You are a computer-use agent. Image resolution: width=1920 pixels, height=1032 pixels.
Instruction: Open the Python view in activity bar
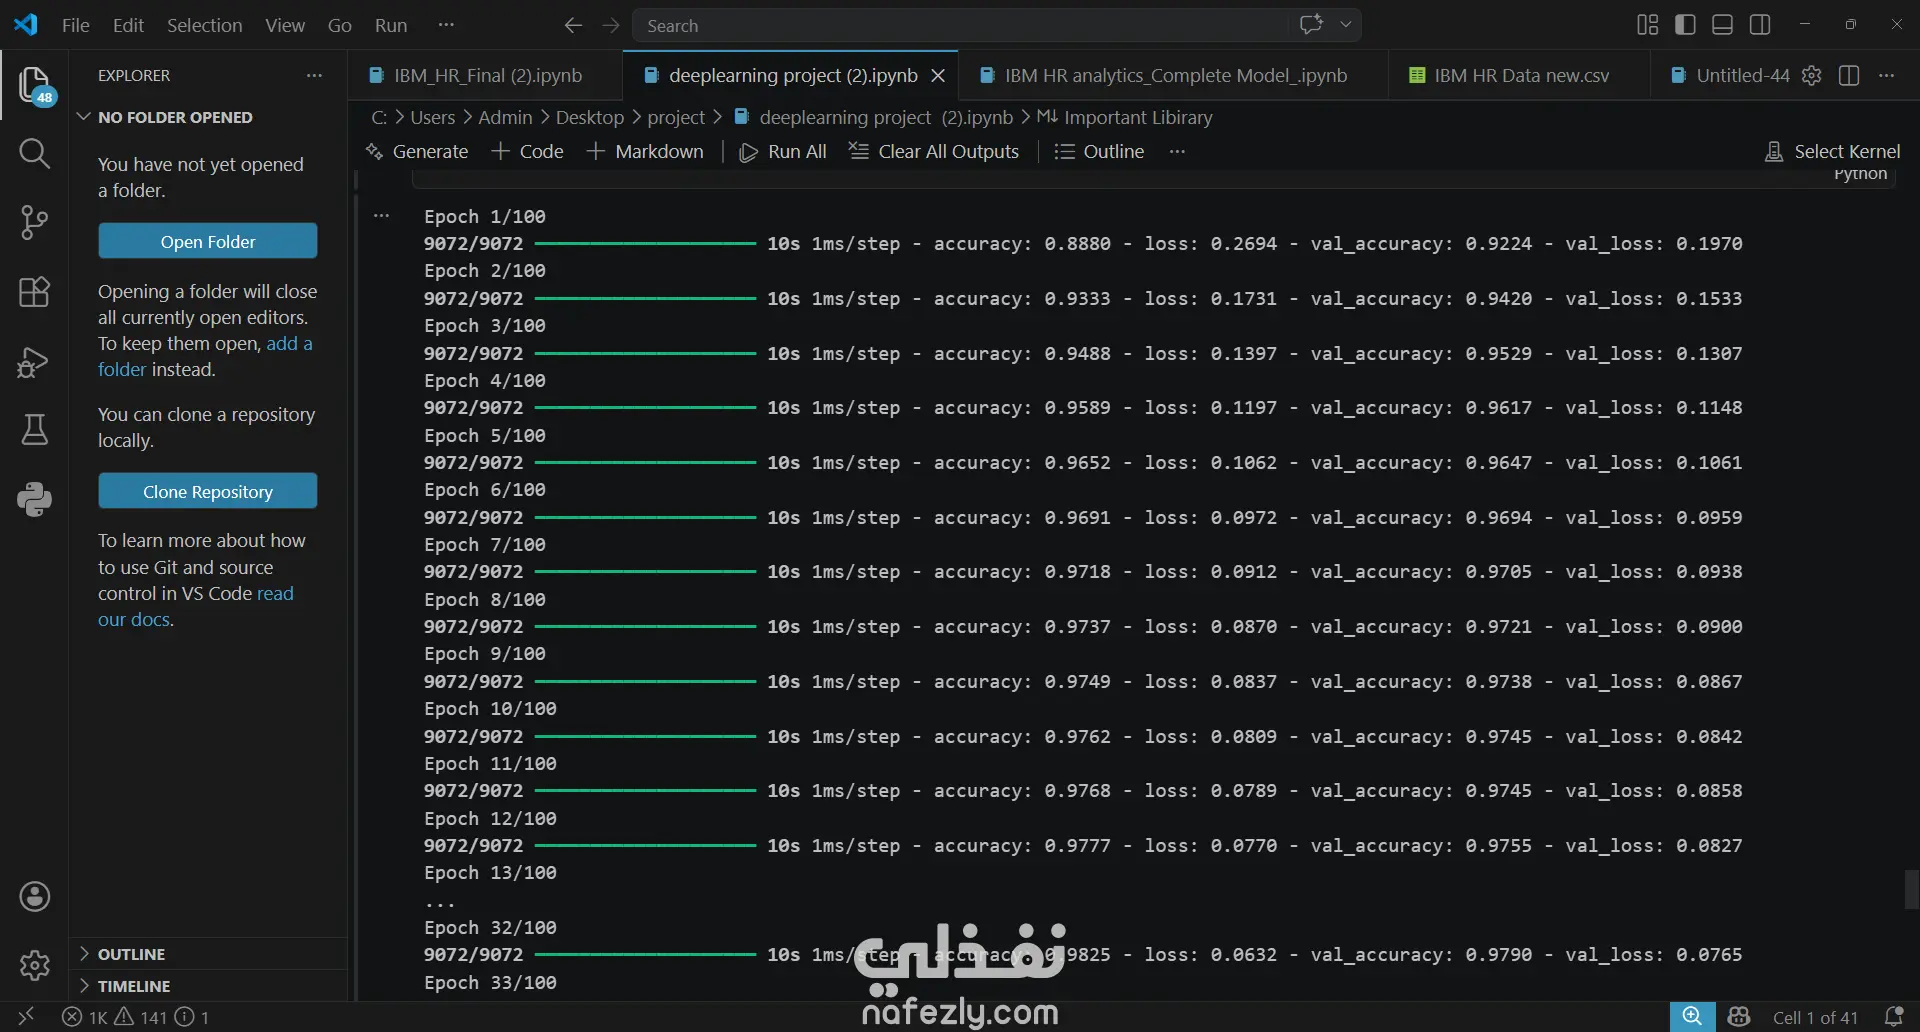(34, 499)
